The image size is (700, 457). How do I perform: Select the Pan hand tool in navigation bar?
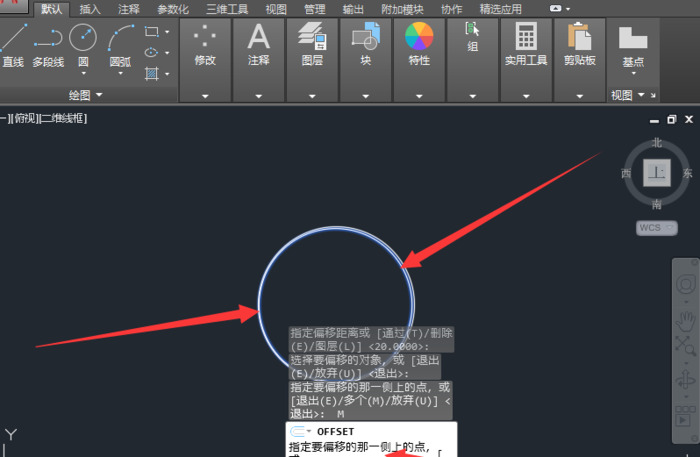coord(686,320)
